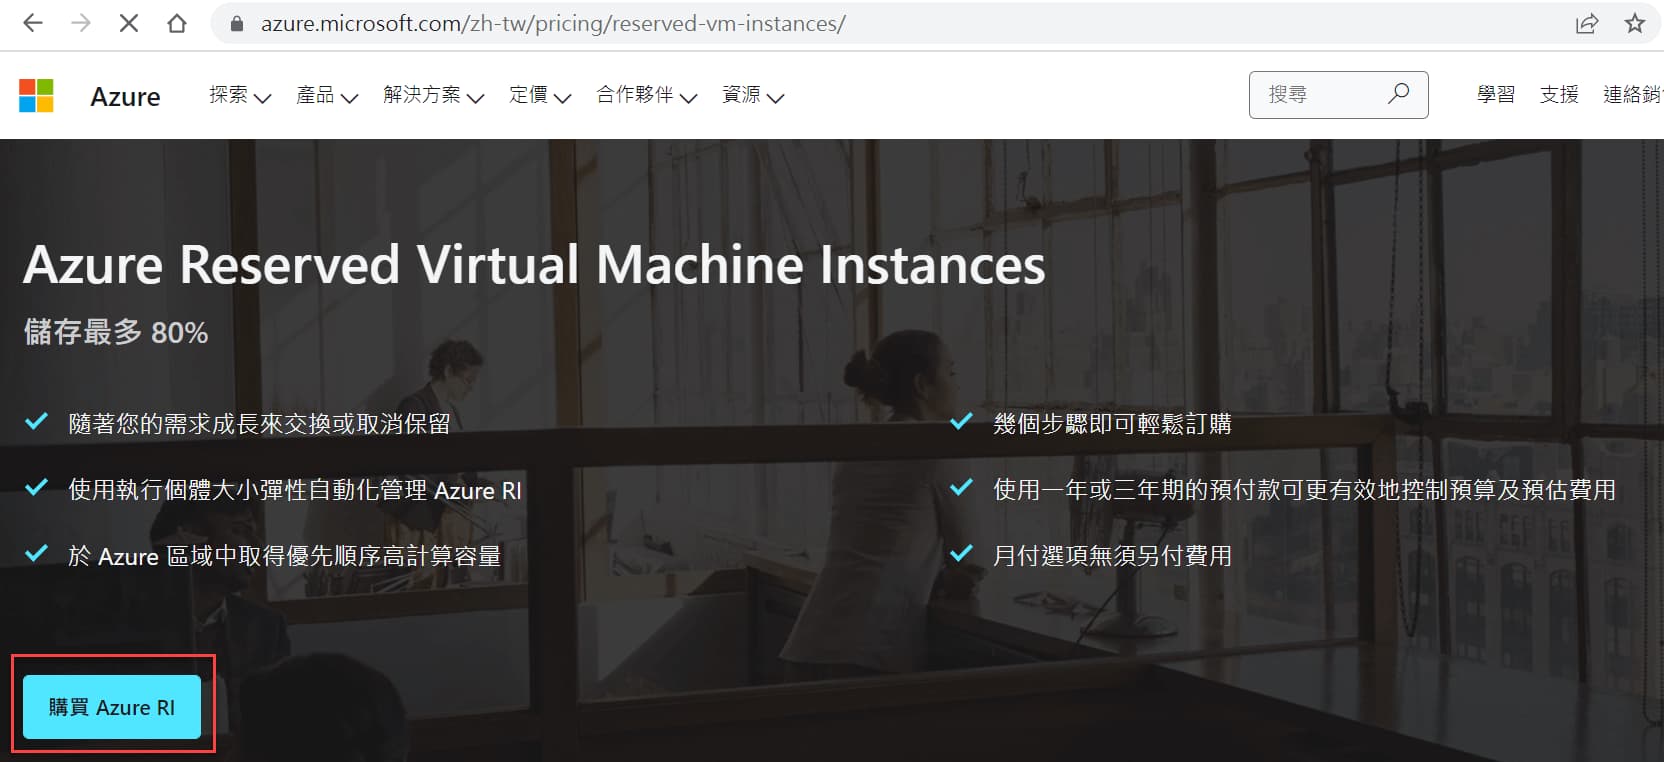This screenshot has width=1664, height=762.
Task: Click the Microsoft logo
Action: tap(36, 96)
